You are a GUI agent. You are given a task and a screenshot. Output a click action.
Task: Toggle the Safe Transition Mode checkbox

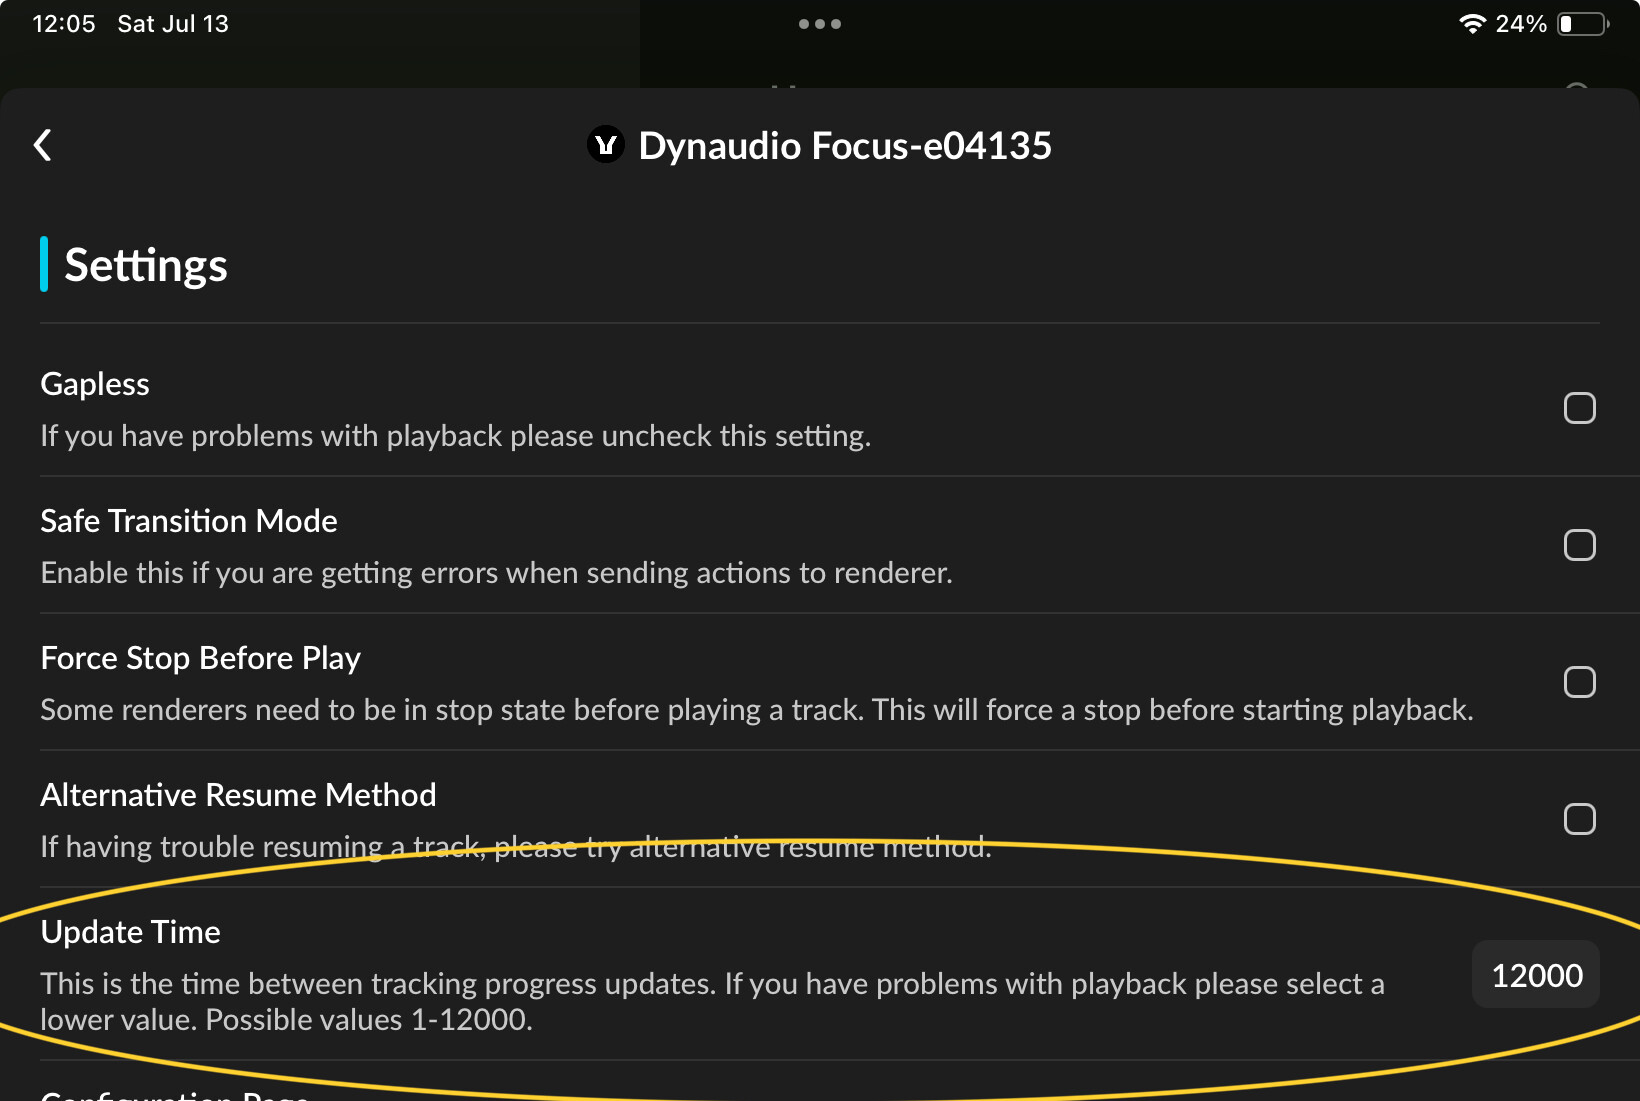coord(1579,545)
